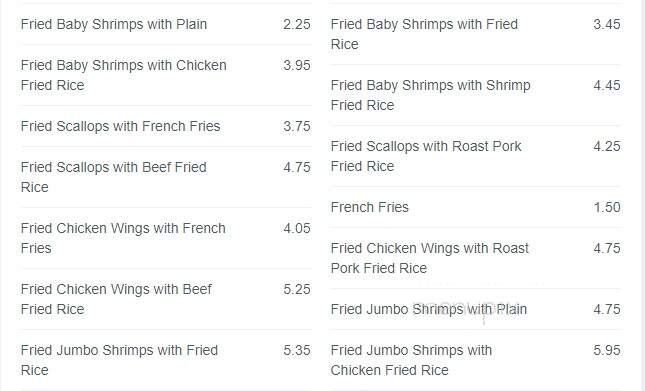Choose Fried Scallops with French Fries
Screen dimensions: 645x391
(x=121, y=126)
